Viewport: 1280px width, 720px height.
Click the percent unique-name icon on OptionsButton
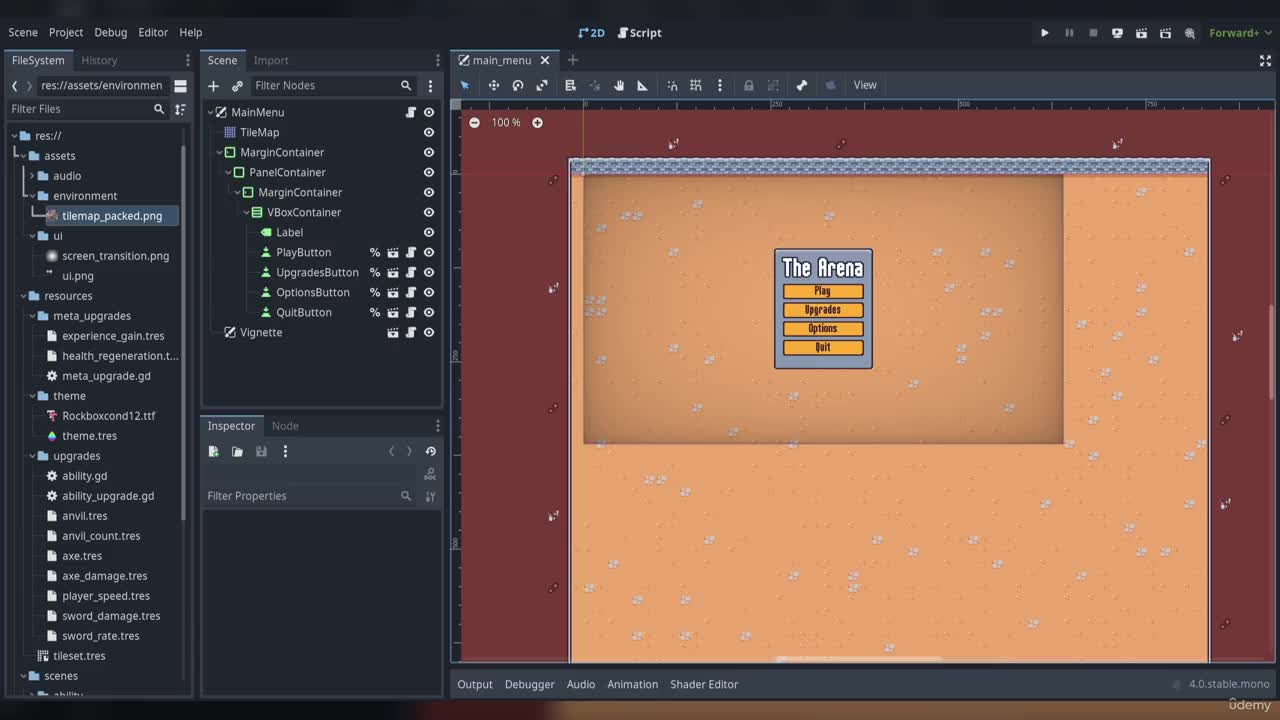(x=375, y=292)
